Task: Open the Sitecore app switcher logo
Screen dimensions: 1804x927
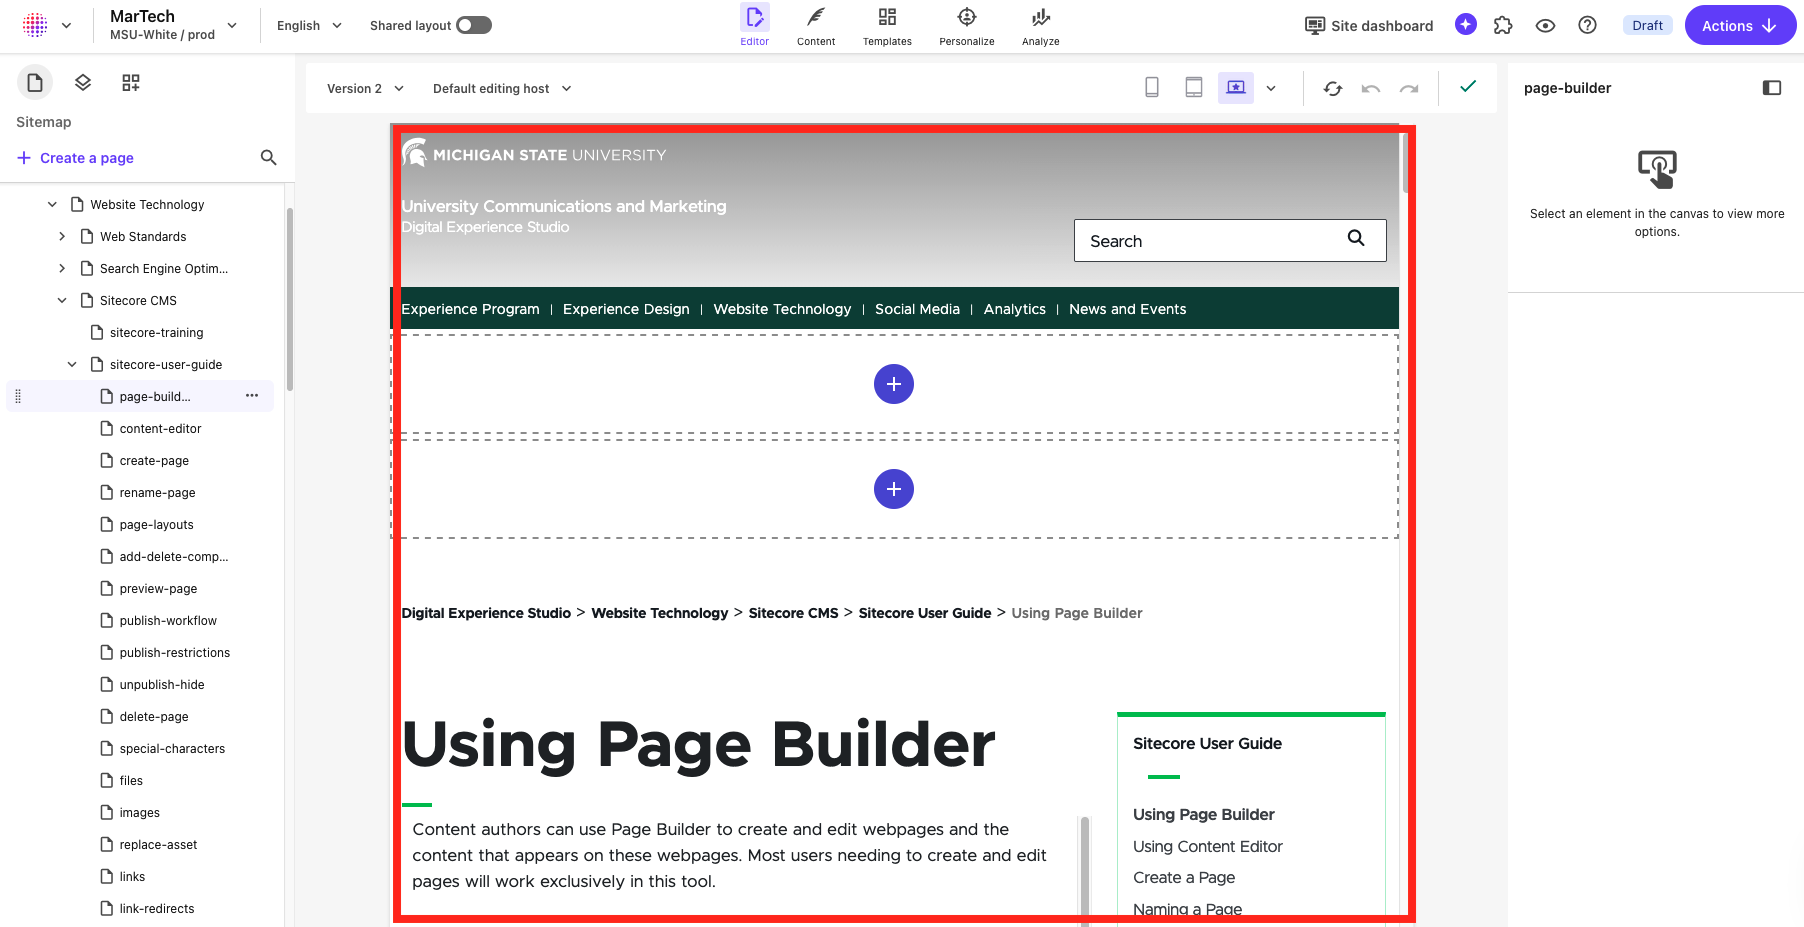Action: [35, 25]
